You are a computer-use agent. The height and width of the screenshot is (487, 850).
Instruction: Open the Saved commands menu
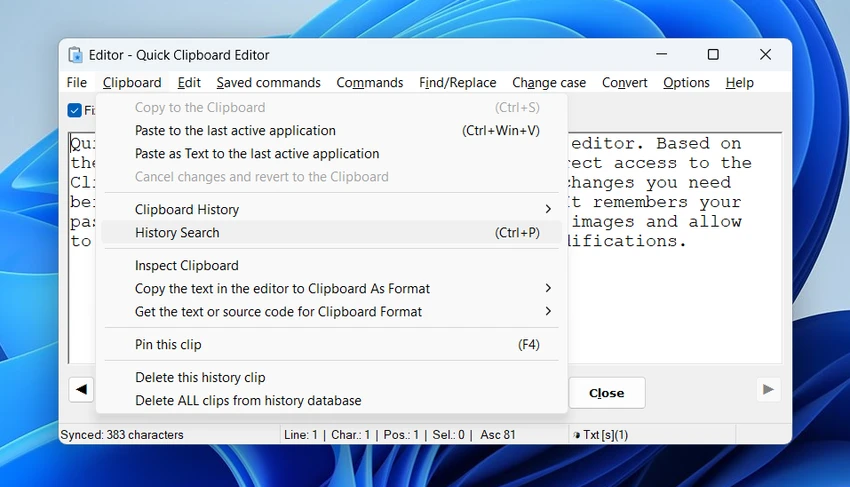[268, 82]
